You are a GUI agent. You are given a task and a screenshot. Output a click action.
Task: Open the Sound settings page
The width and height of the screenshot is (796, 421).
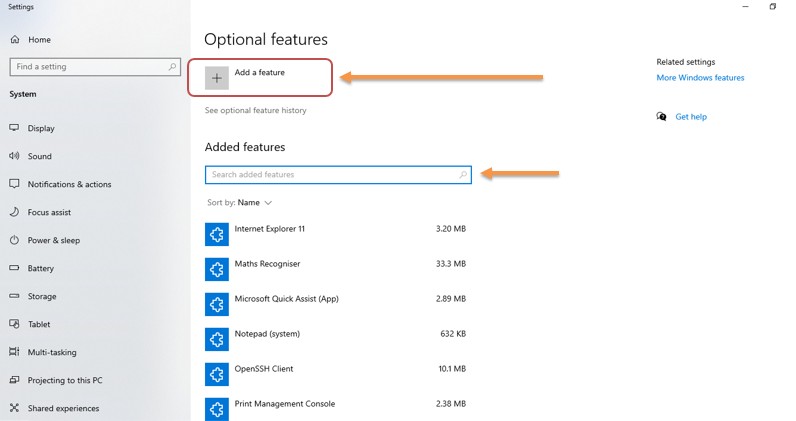pyautogui.click(x=40, y=156)
